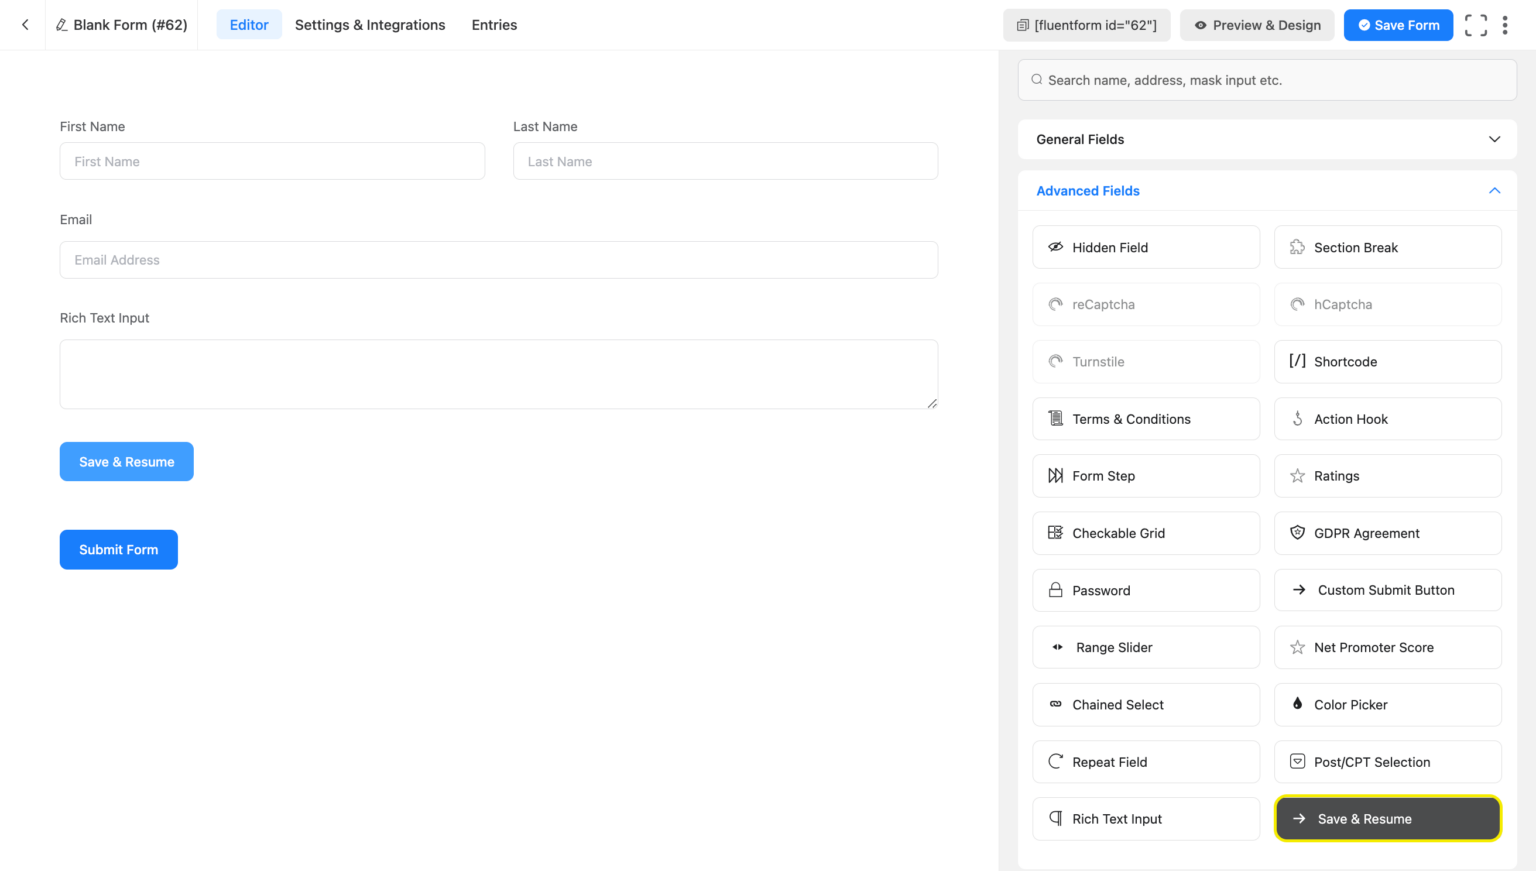Open the fullscreen editor view icon
This screenshot has height=871, width=1536.
tap(1476, 24)
